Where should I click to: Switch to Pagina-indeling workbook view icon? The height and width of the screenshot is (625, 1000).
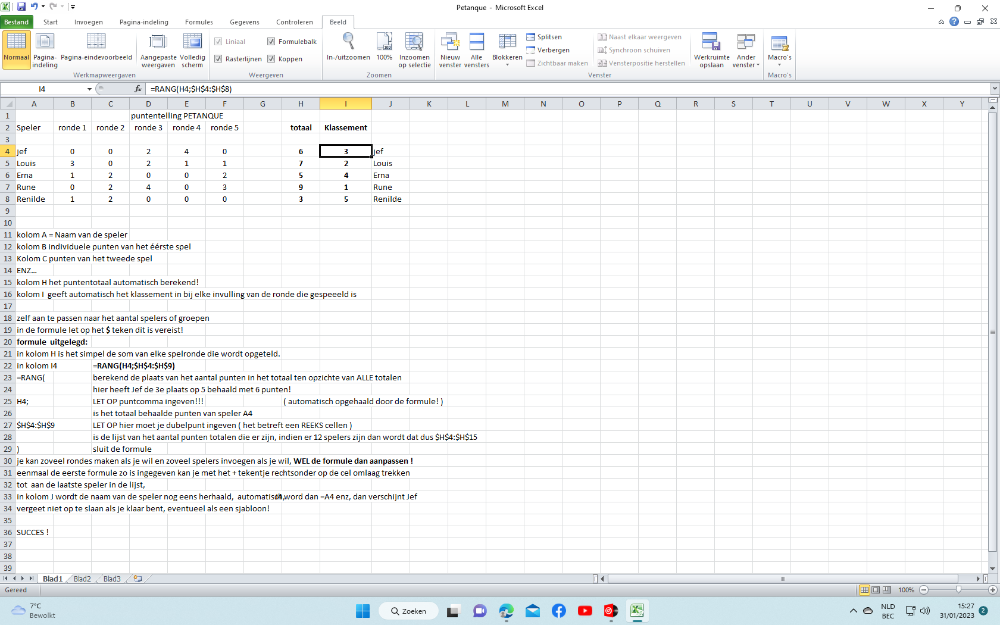point(44,42)
